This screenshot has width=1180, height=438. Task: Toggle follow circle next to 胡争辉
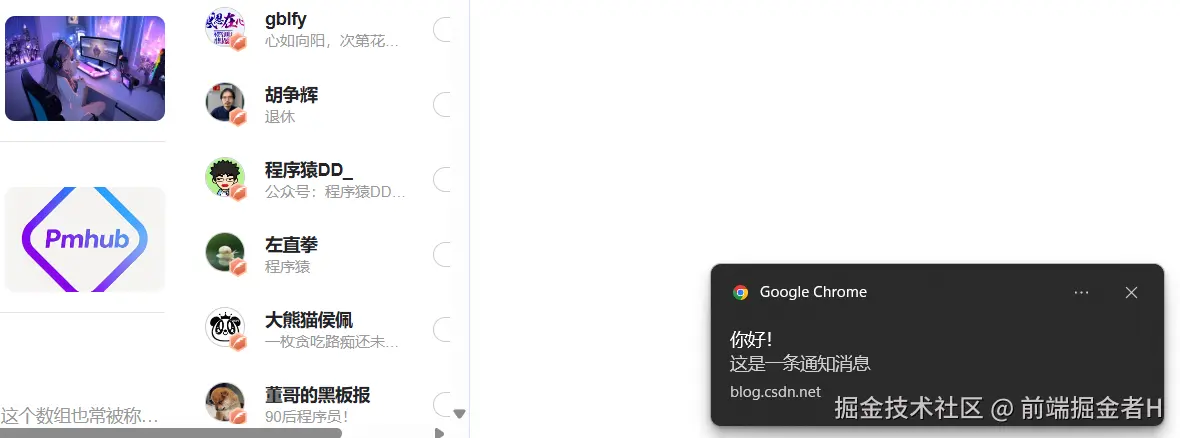pos(442,105)
